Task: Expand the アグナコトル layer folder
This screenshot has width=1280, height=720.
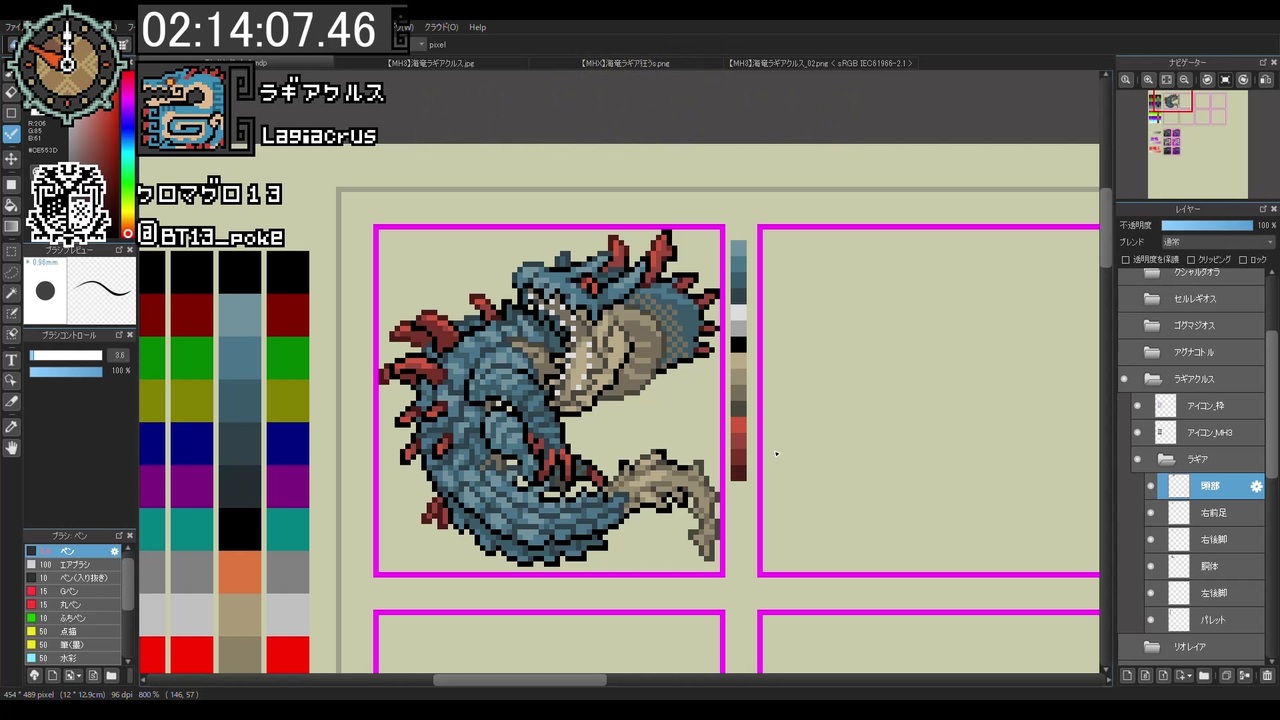Action: pos(1152,352)
